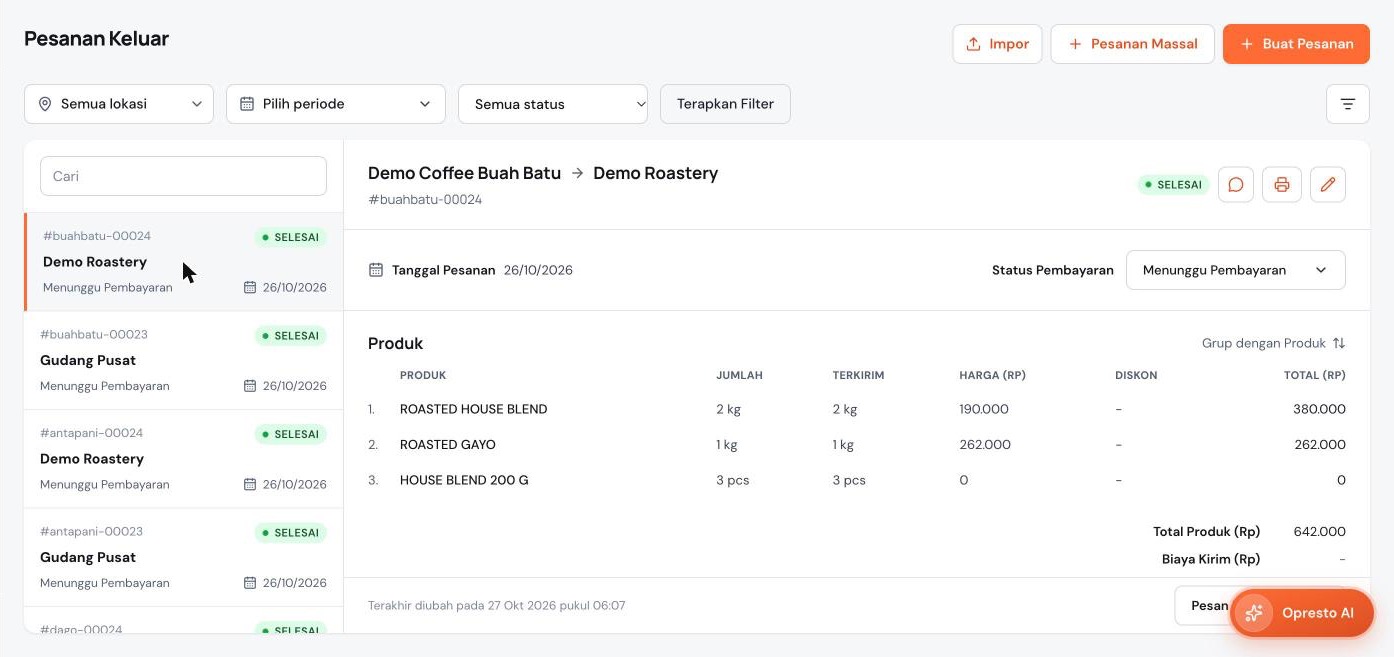
Task: Click ROASTED GAYO product name
Action: click(448, 445)
